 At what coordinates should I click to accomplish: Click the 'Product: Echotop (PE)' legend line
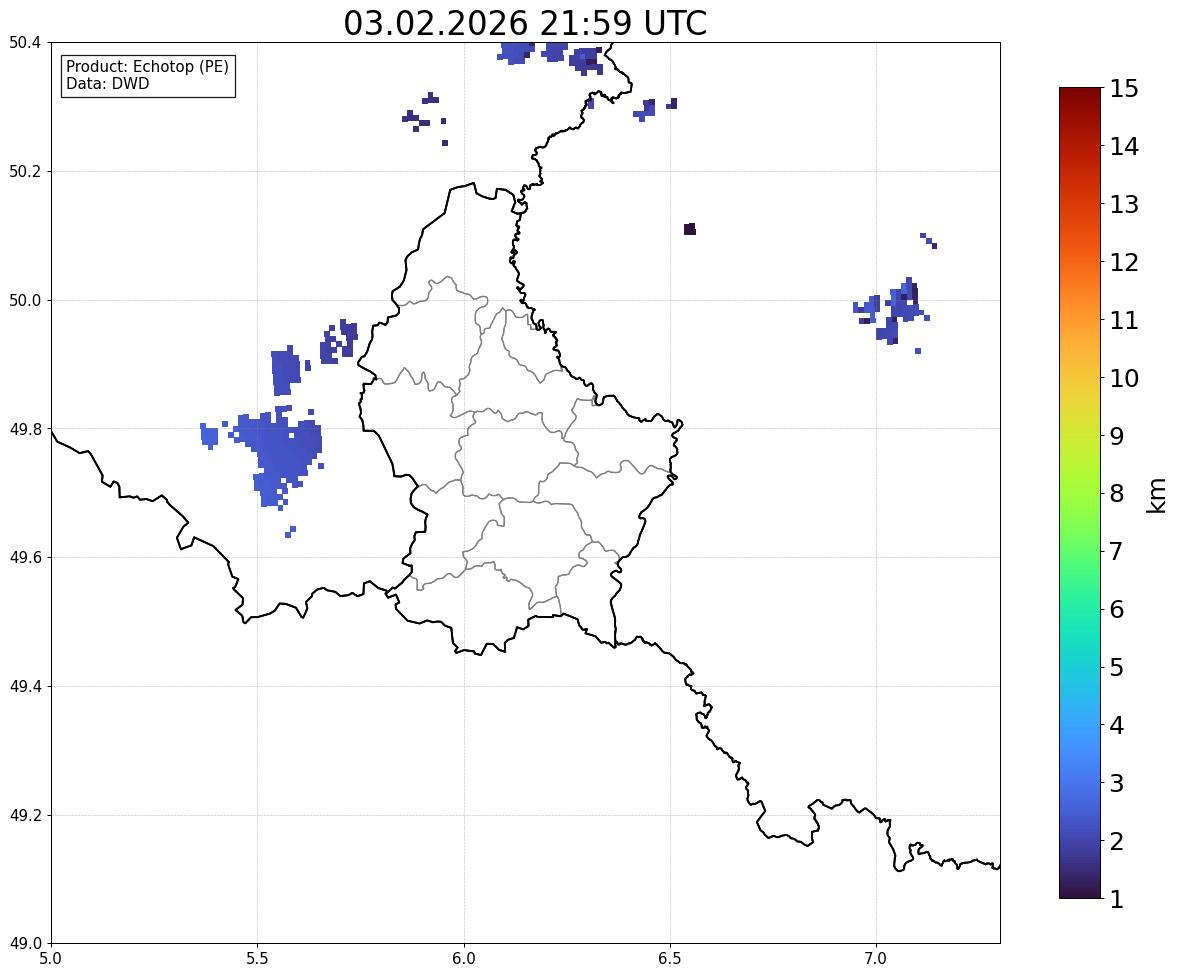coord(147,66)
